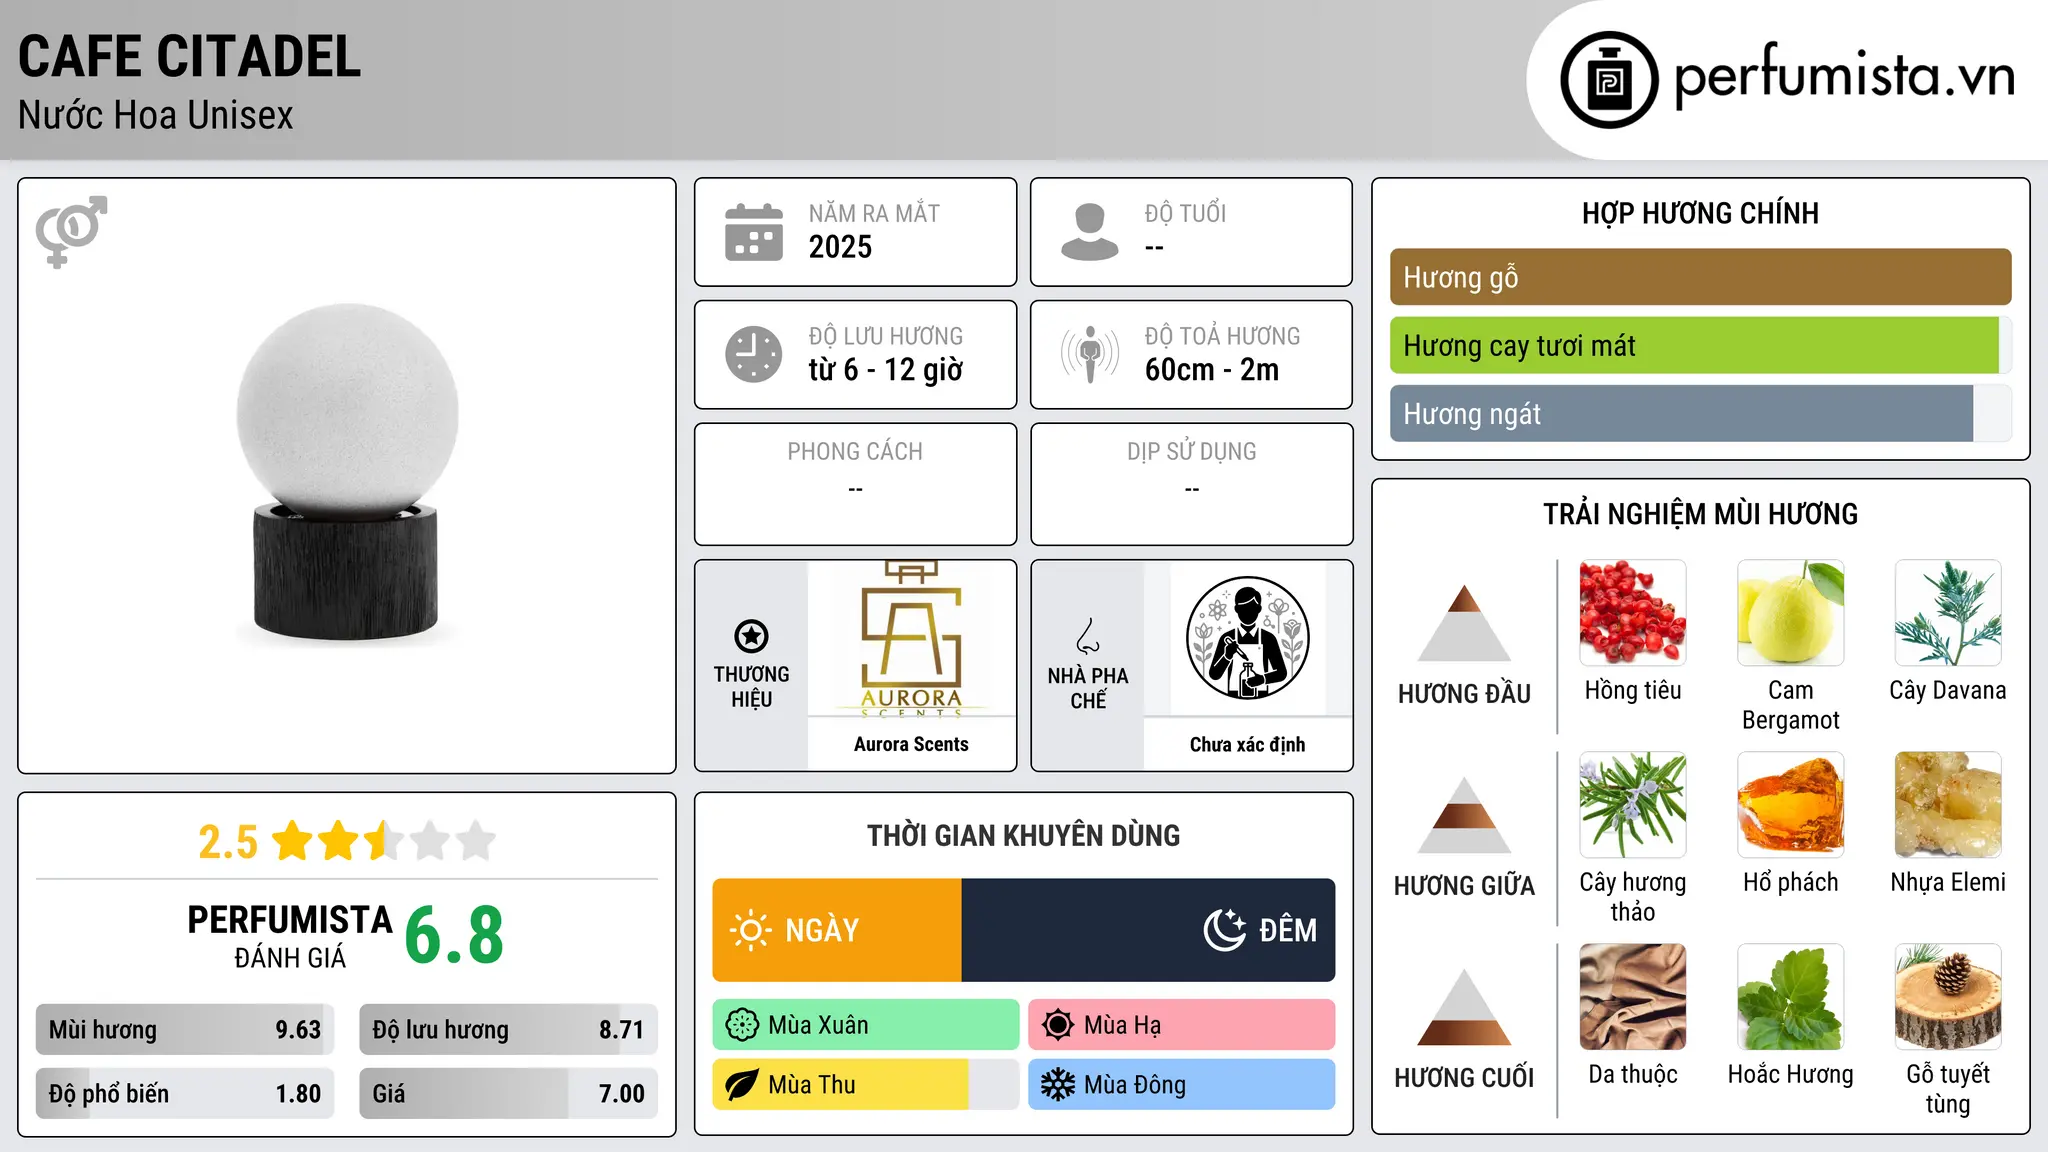This screenshot has height=1152, width=2048.
Task: Click the perfumista.vn bottle logo icon
Action: 1609,80
